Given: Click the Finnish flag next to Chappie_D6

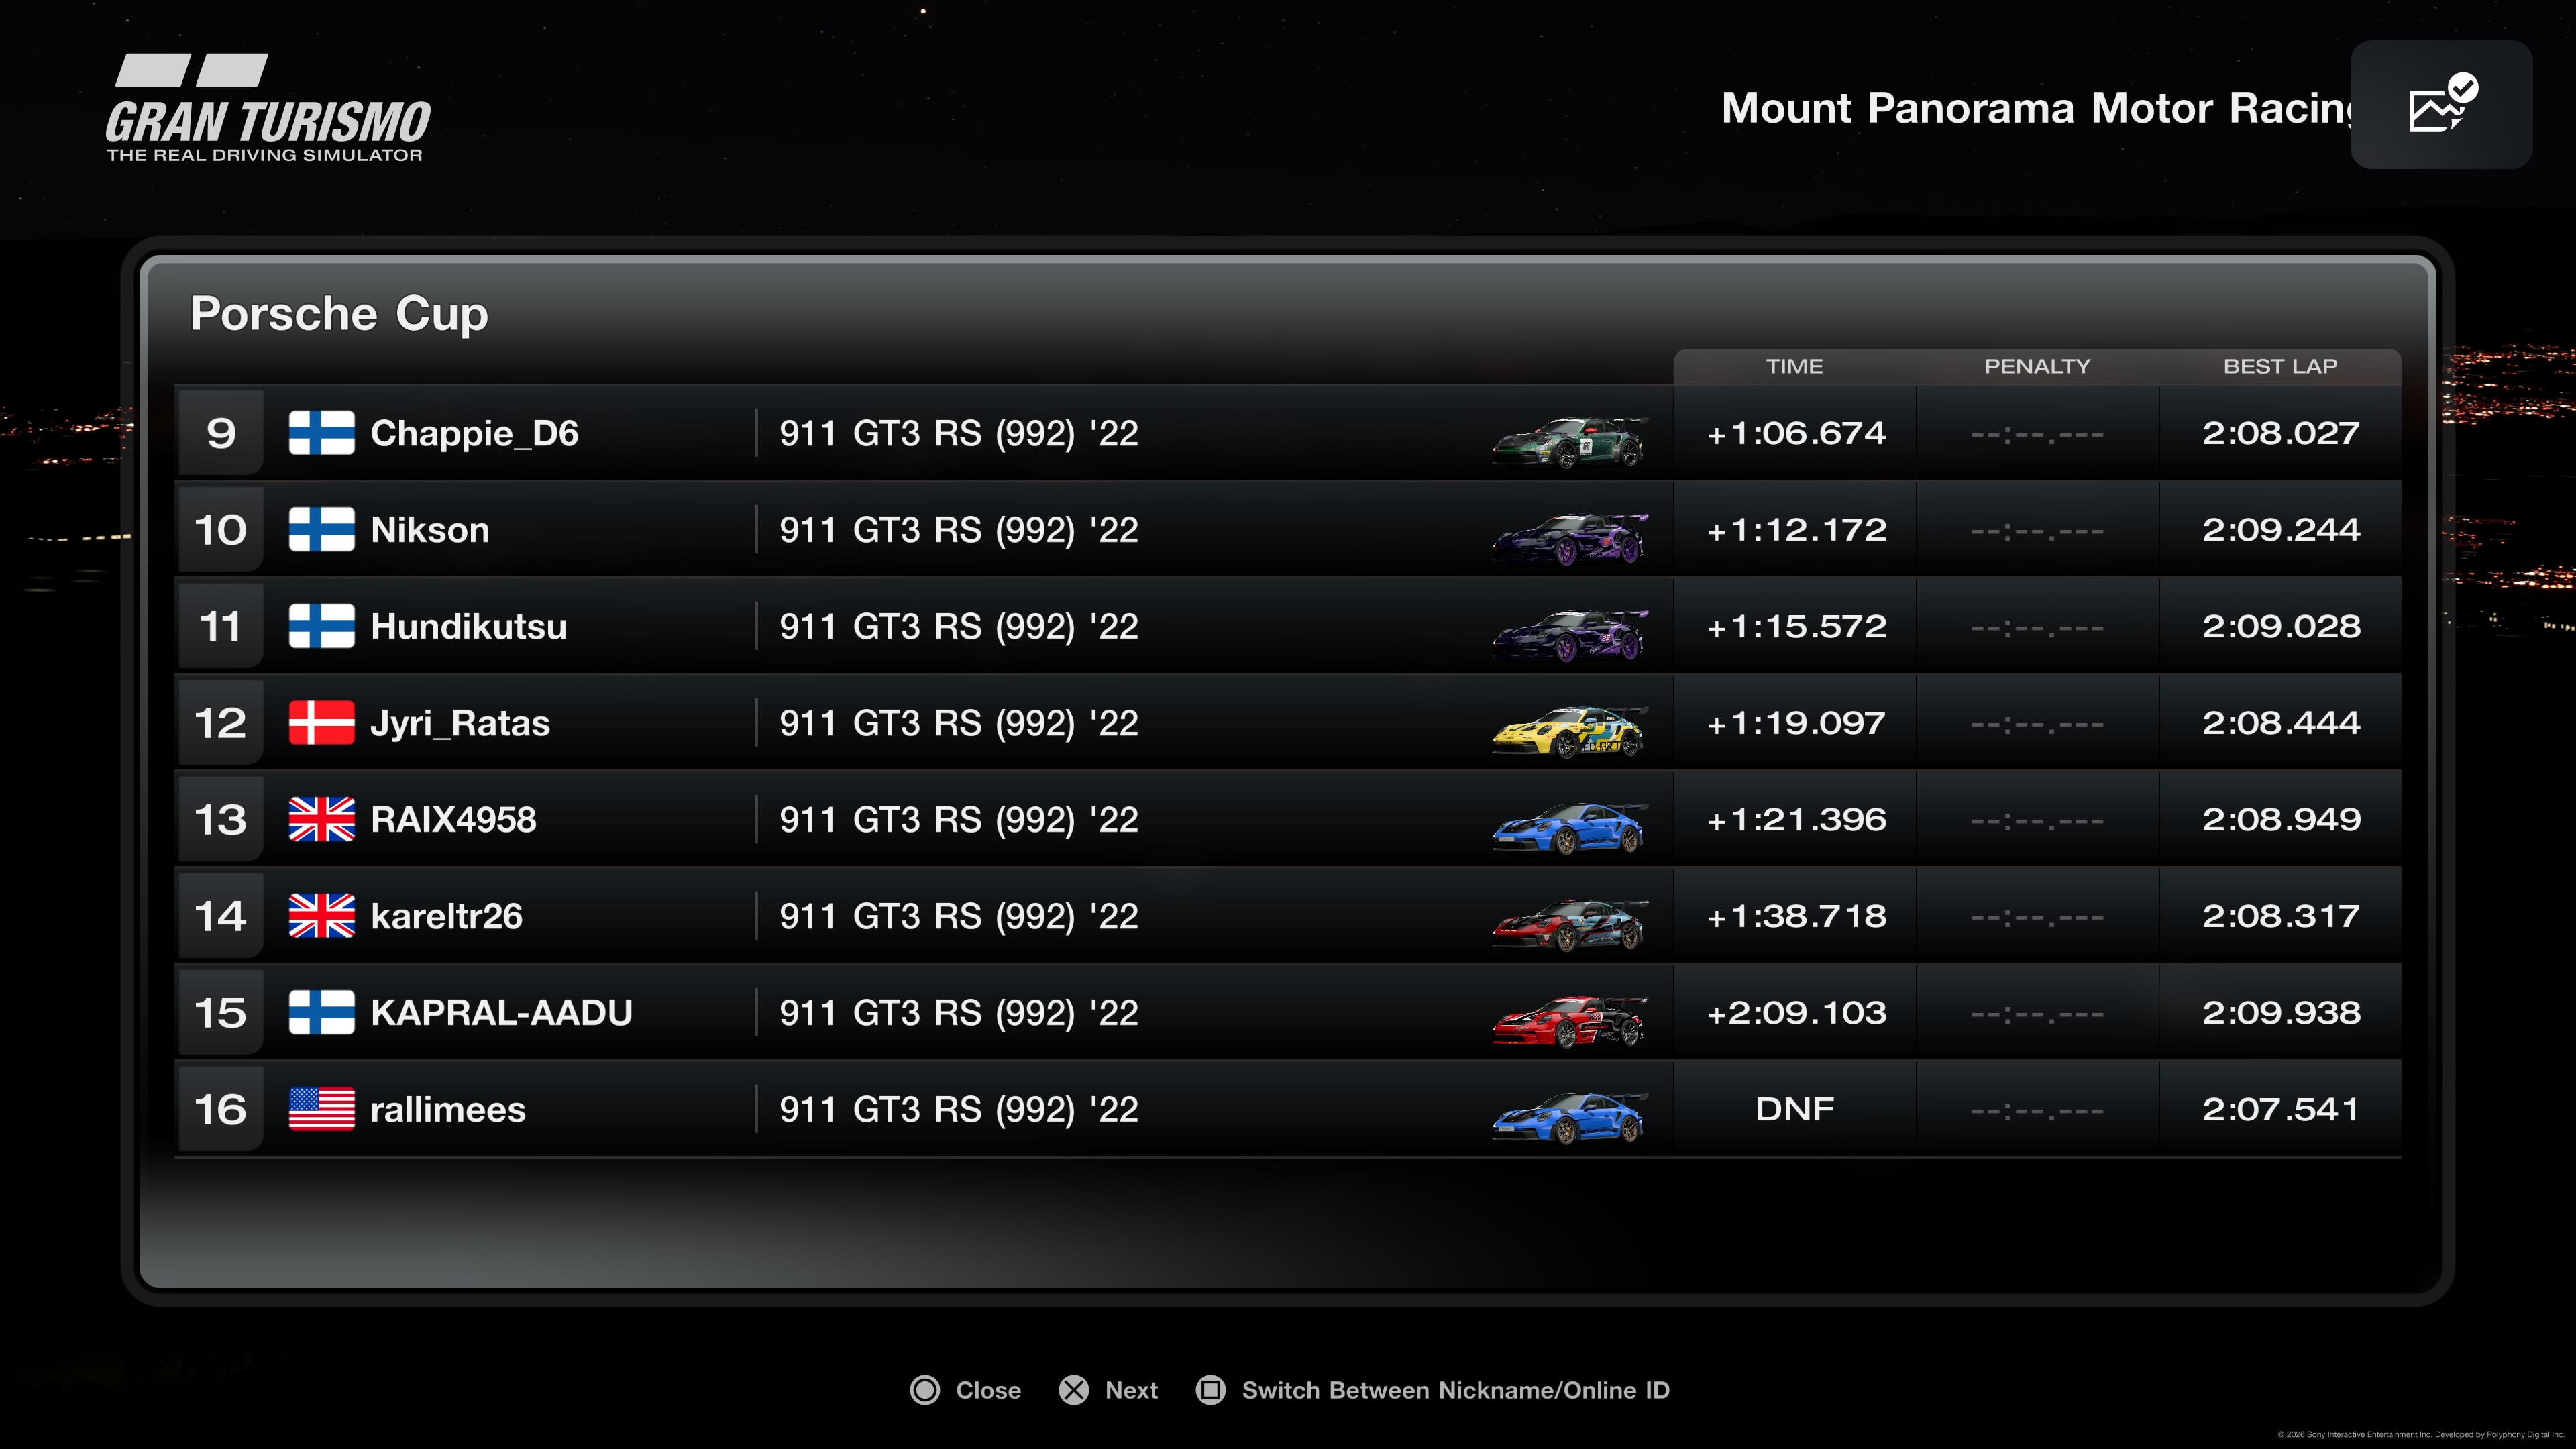Looking at the screenshot, I should coord(321,433).
